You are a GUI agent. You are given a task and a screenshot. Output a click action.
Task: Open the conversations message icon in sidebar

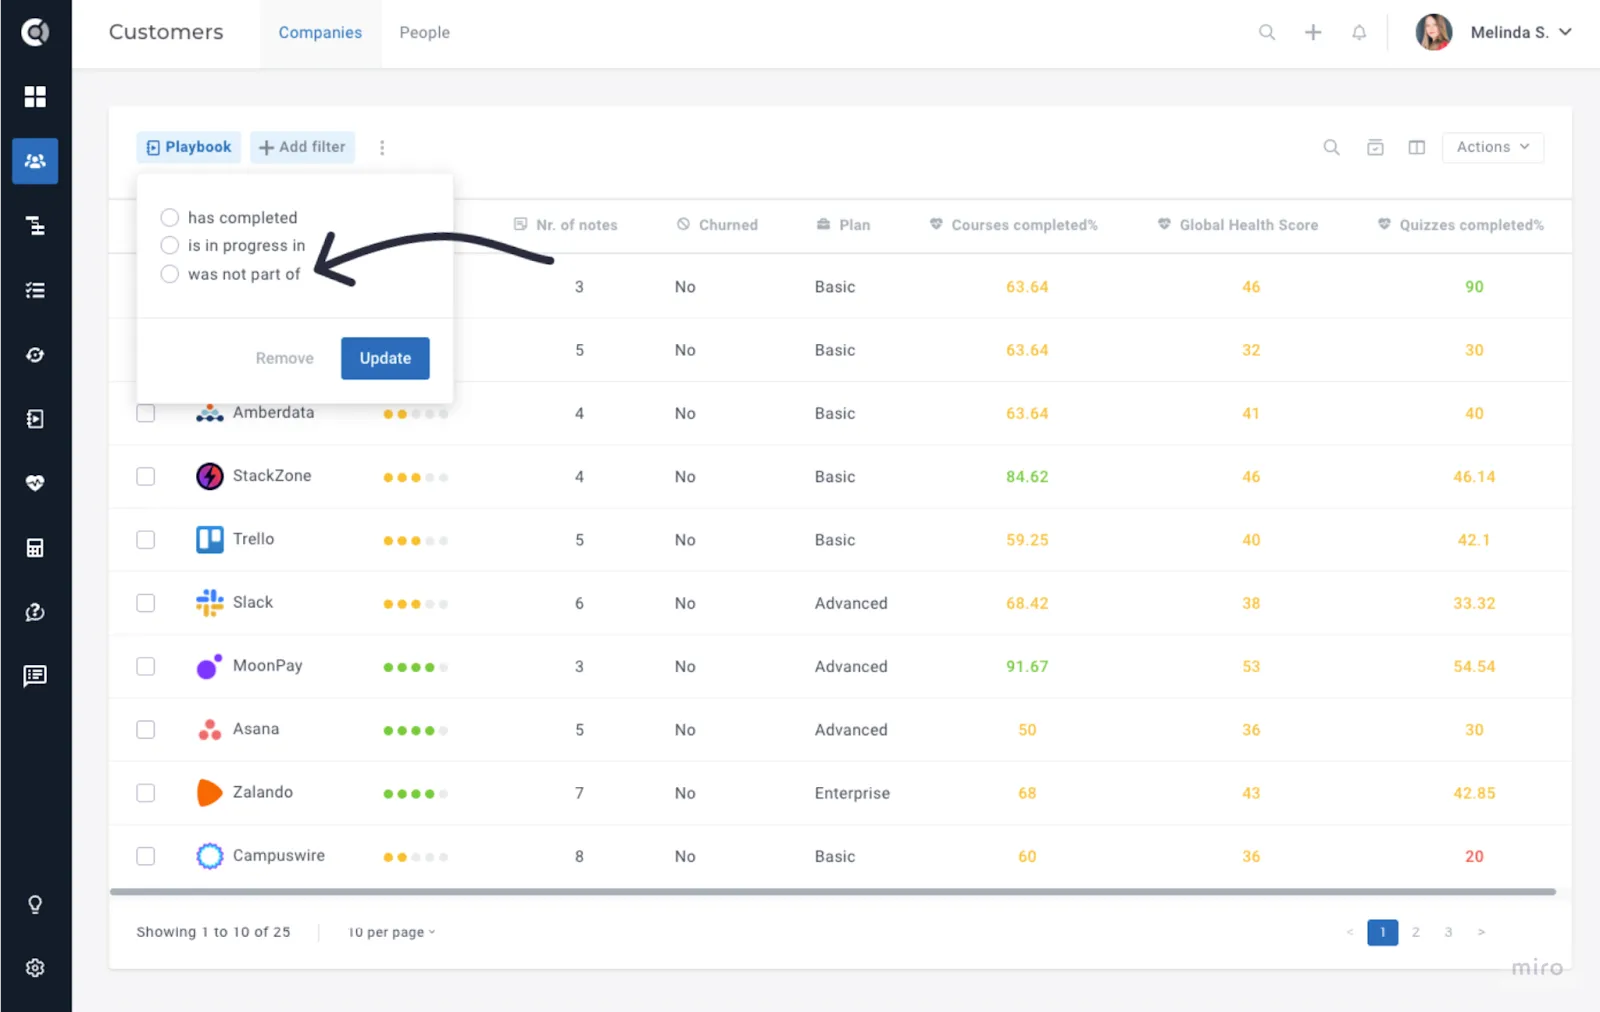point(35,676)
